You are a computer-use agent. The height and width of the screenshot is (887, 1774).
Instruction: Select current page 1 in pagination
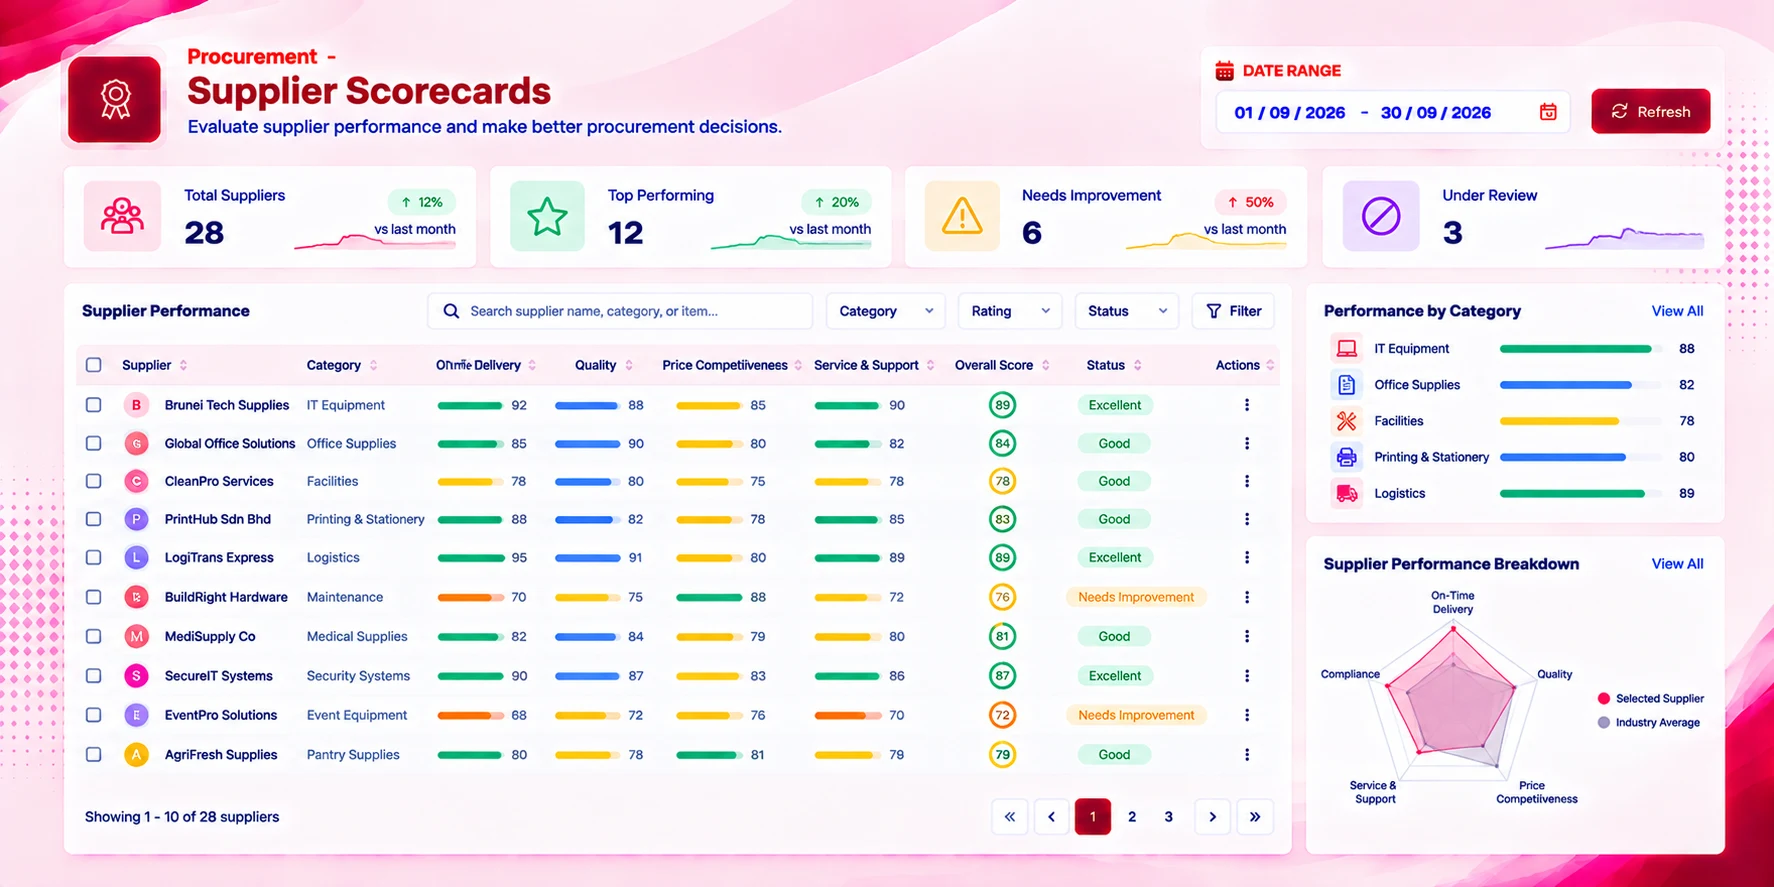coord(1093,817)
